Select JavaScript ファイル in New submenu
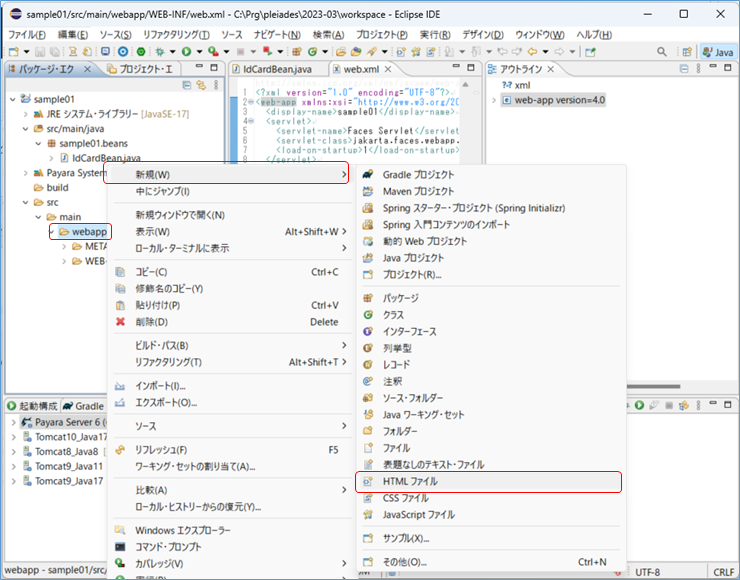 coord(490,514)
